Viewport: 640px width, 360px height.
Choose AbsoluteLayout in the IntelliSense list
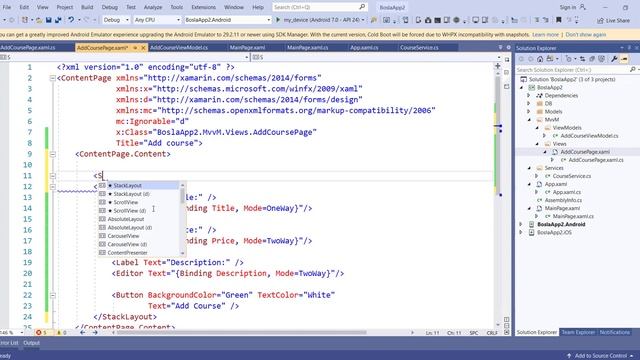click(x=138, y=219)
